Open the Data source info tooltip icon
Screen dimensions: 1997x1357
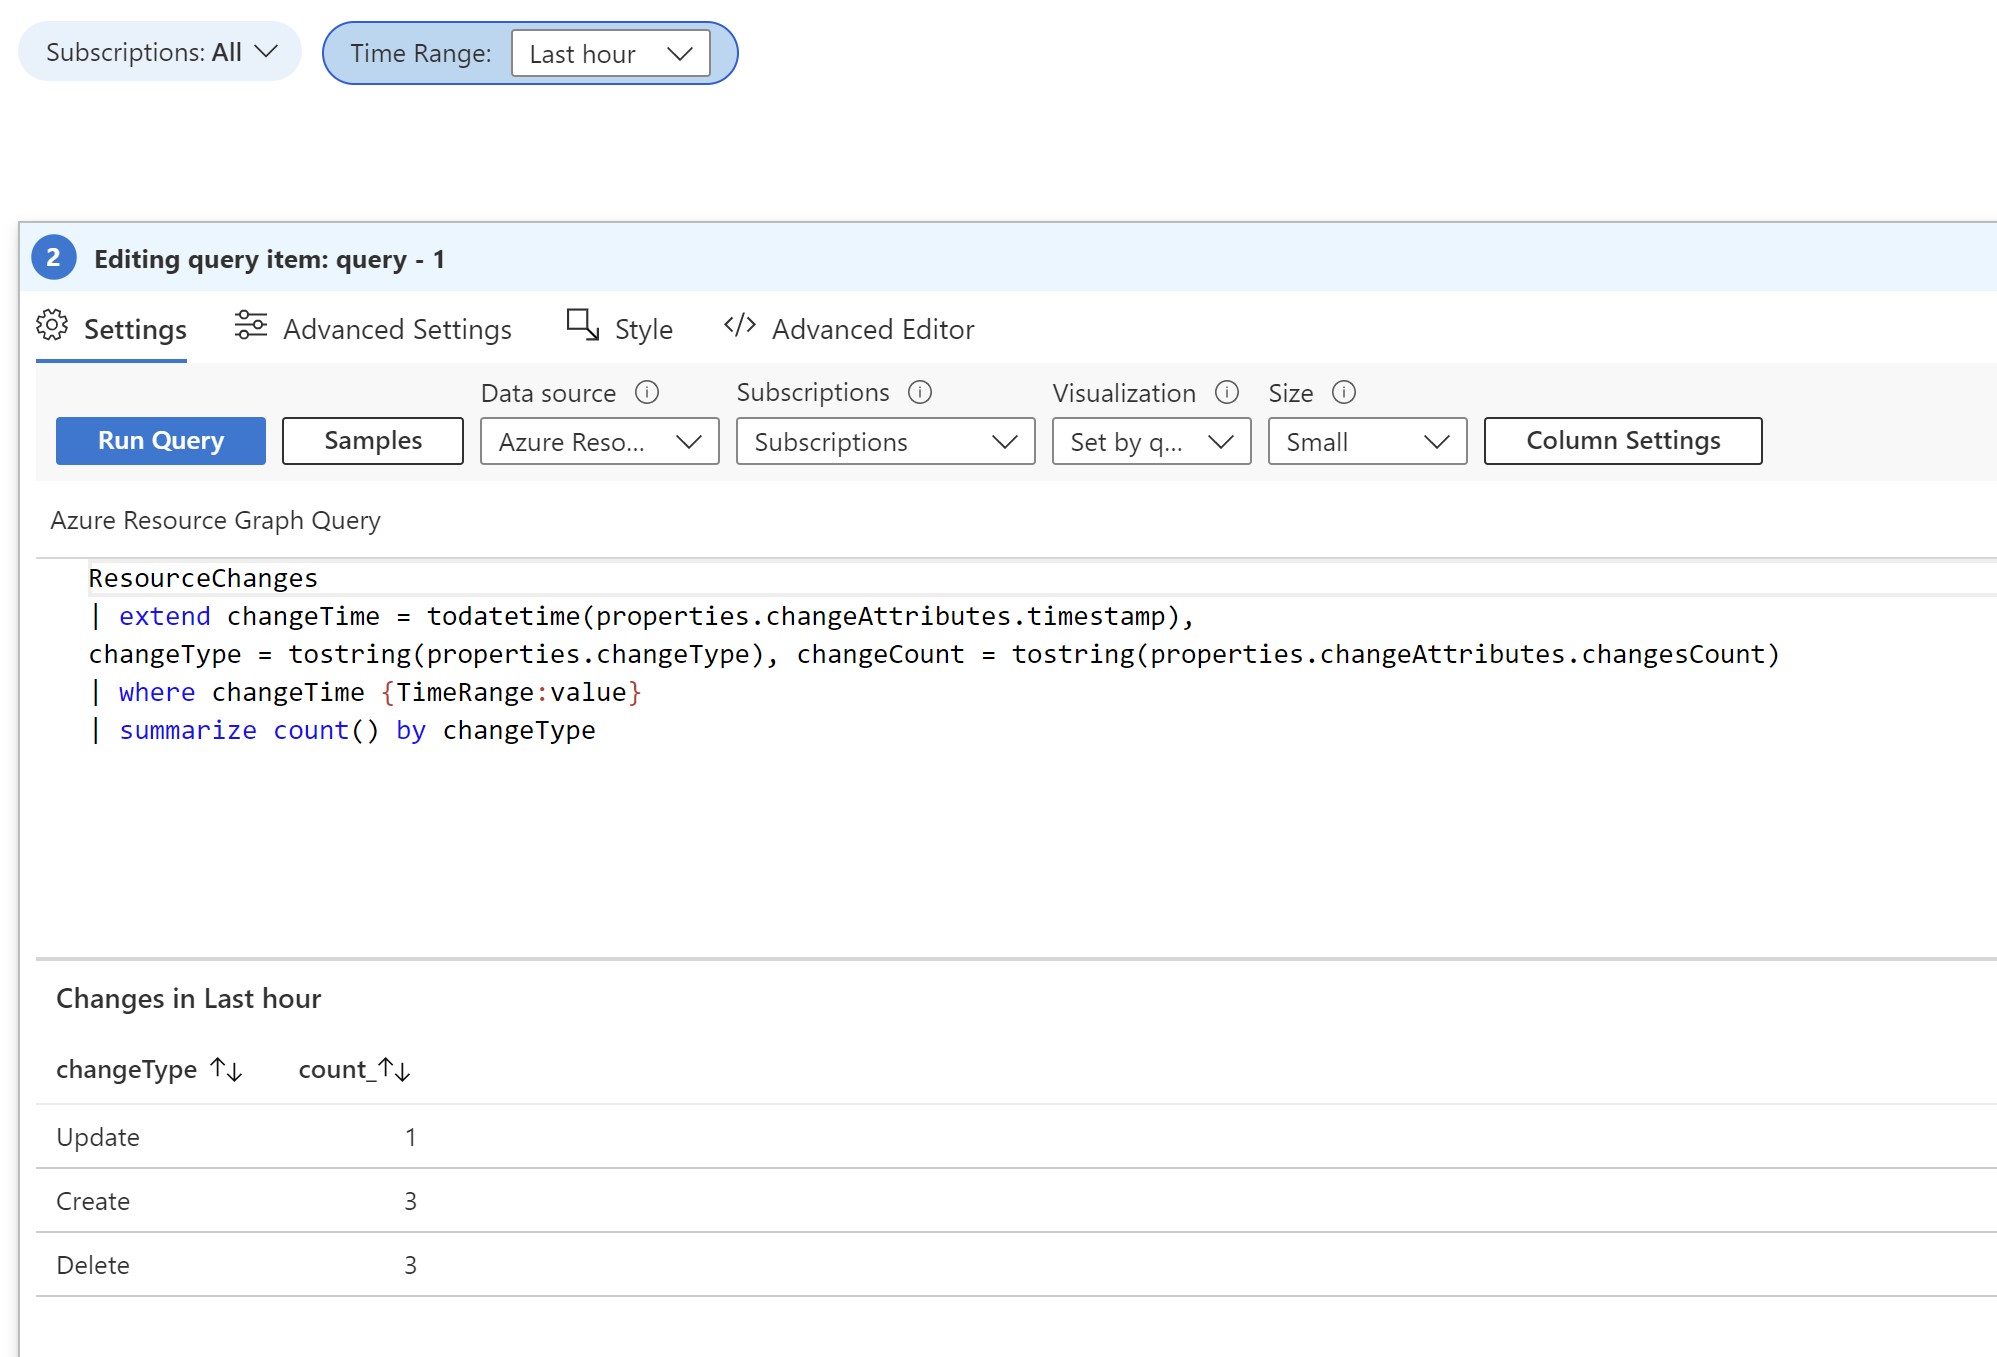coord(647,393)
